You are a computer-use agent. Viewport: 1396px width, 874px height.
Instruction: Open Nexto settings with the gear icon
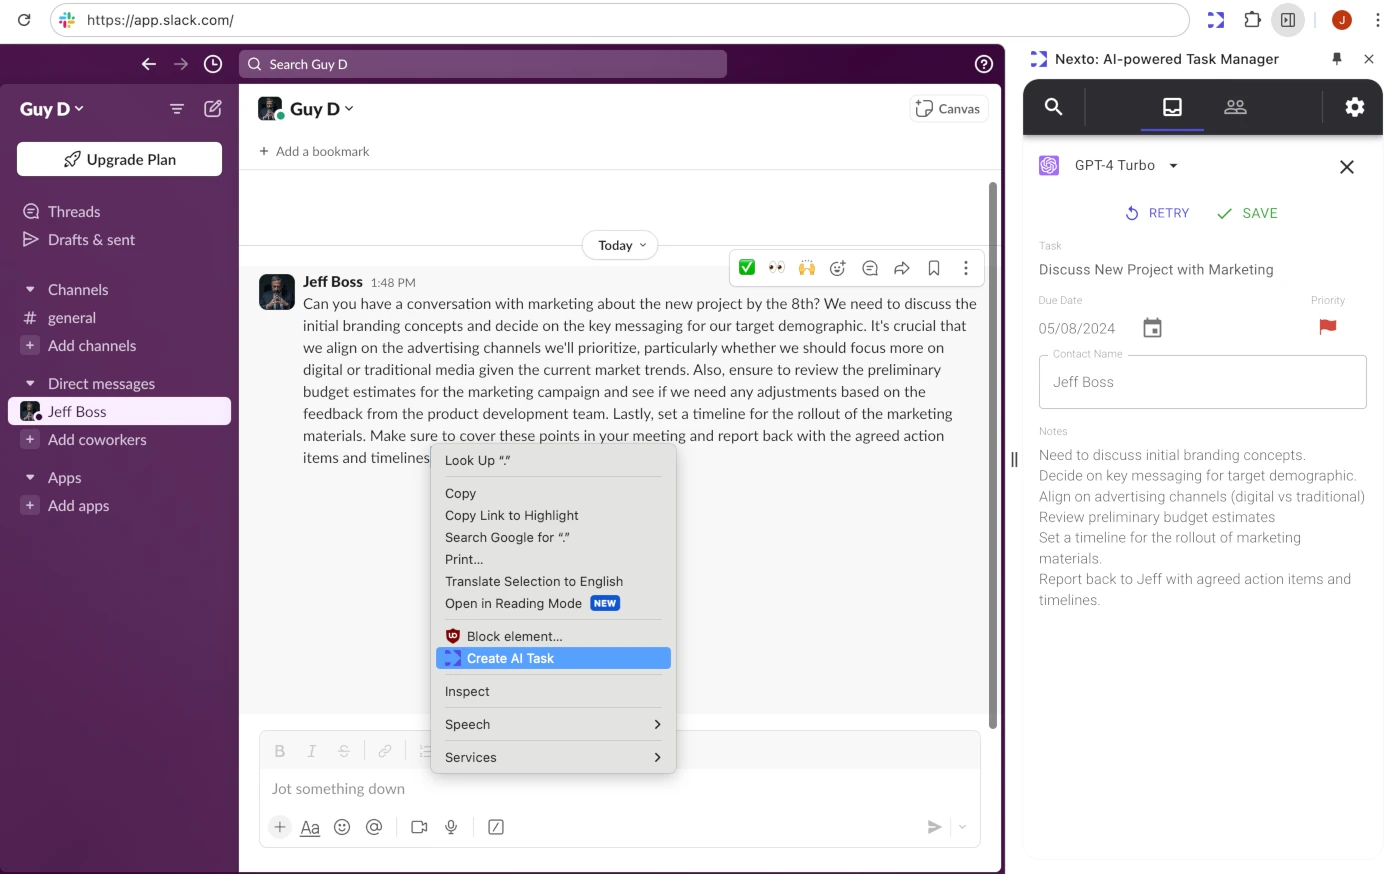click(x=1355, y=107)
